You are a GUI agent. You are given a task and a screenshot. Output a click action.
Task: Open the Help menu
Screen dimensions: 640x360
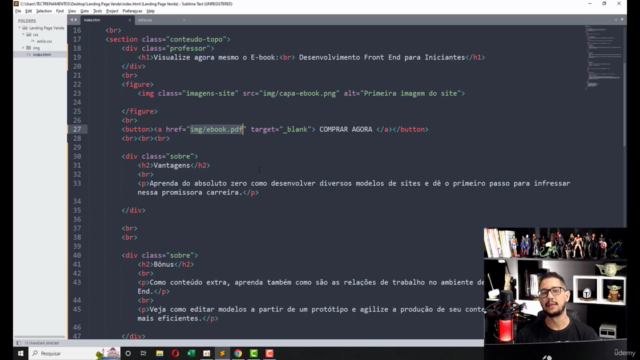coord(151,11)
